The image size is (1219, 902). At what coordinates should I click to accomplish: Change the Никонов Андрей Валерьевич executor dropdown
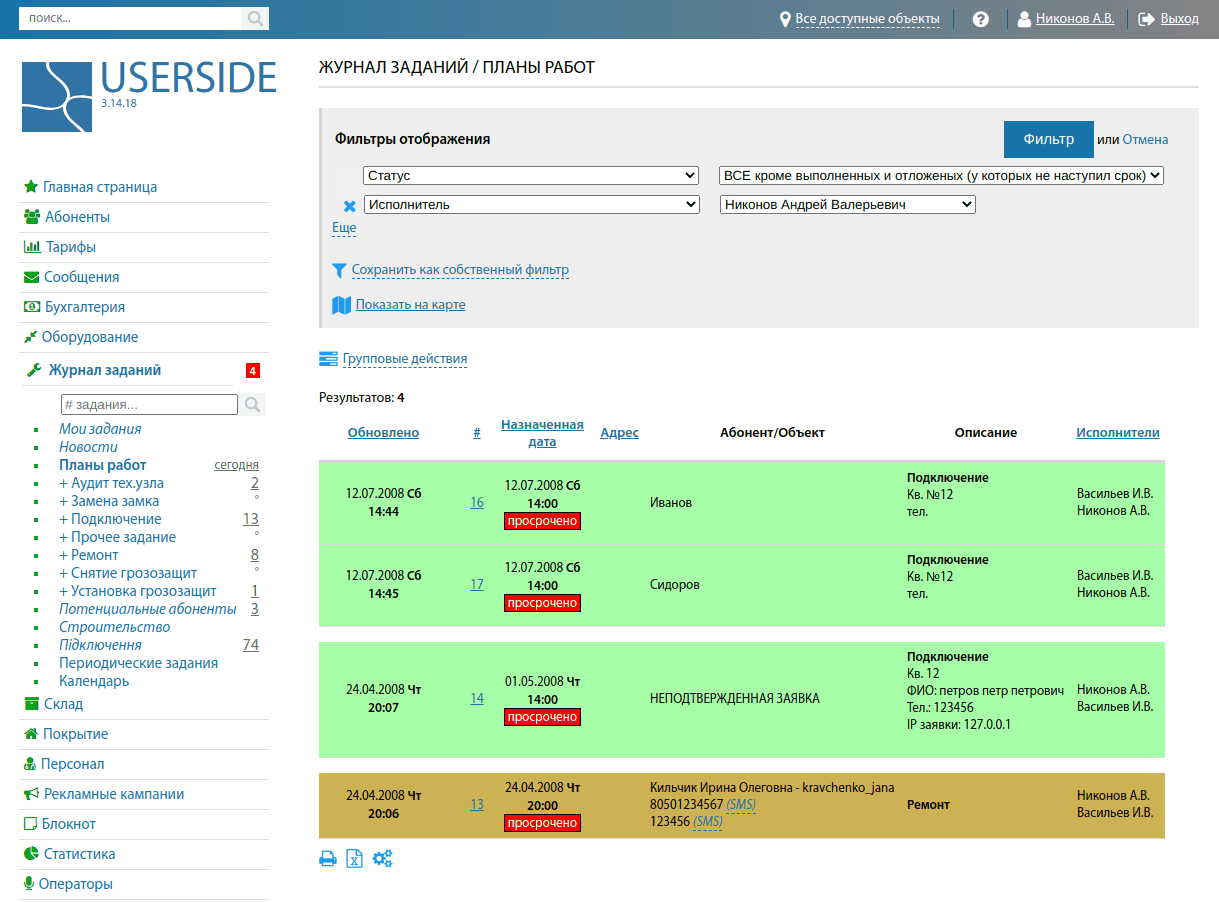point(847,203)
